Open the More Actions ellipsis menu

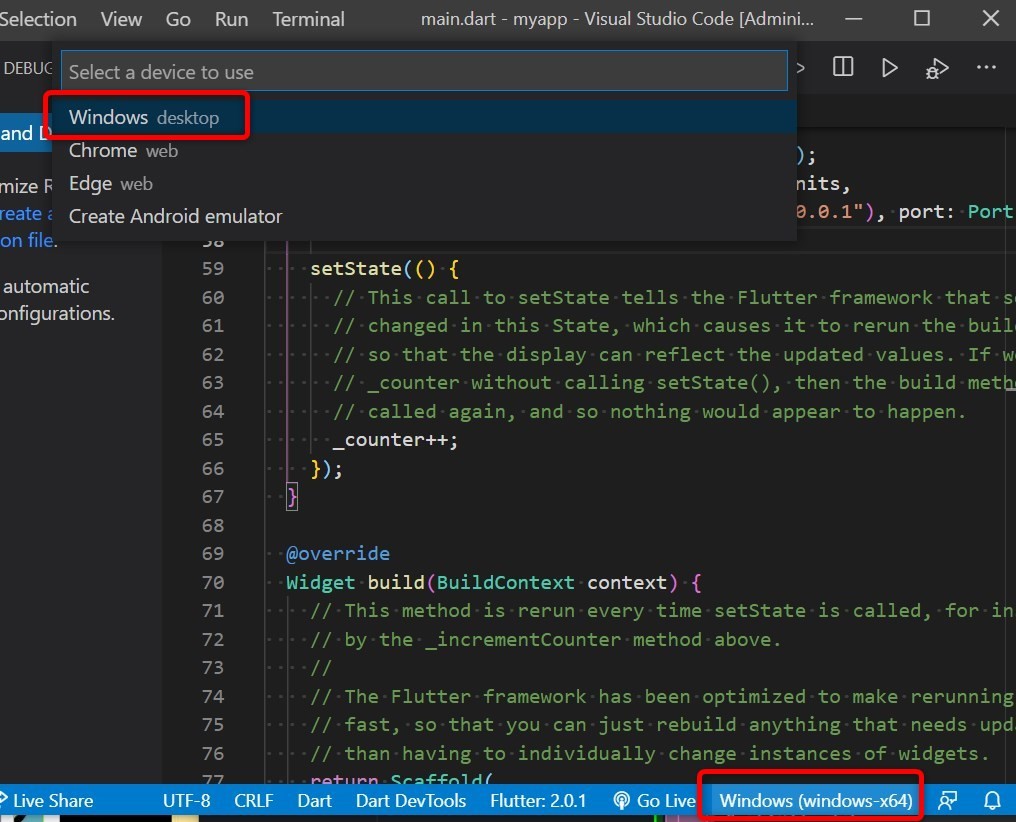point(986,67)
